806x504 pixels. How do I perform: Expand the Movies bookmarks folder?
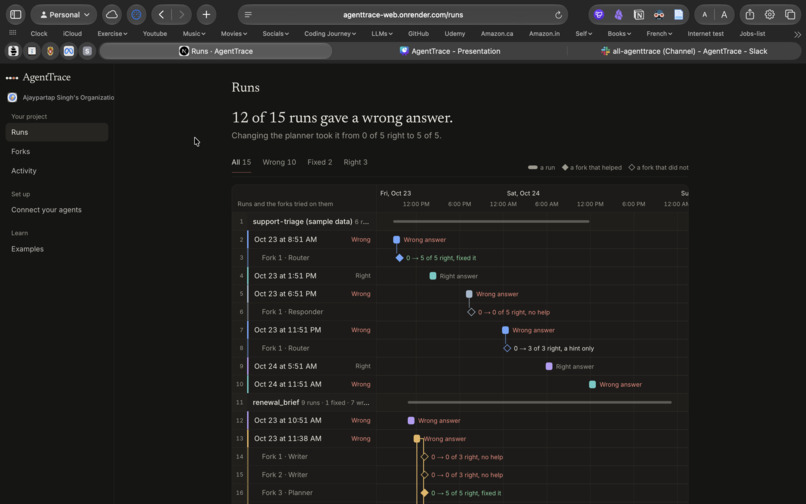click(234, 33)
